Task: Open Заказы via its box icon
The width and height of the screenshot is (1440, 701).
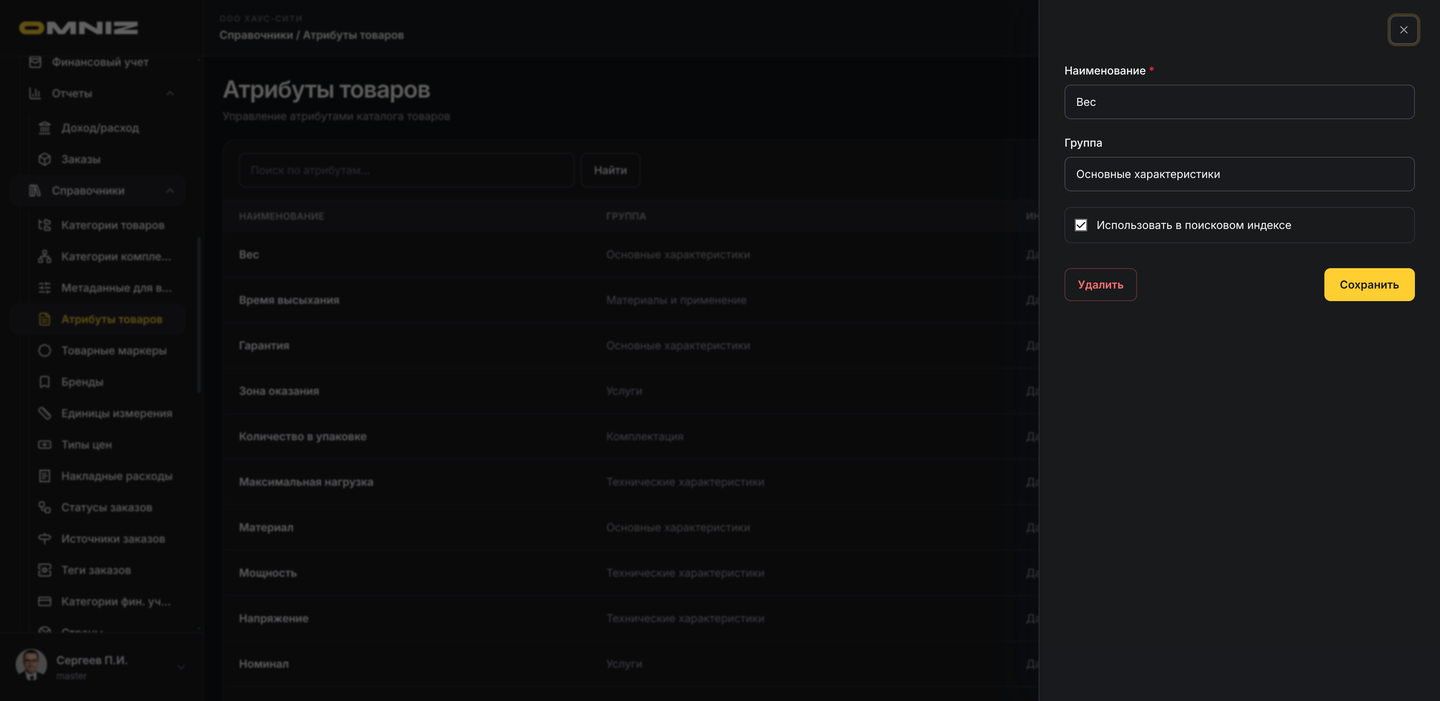Action: tap(44, 159)
